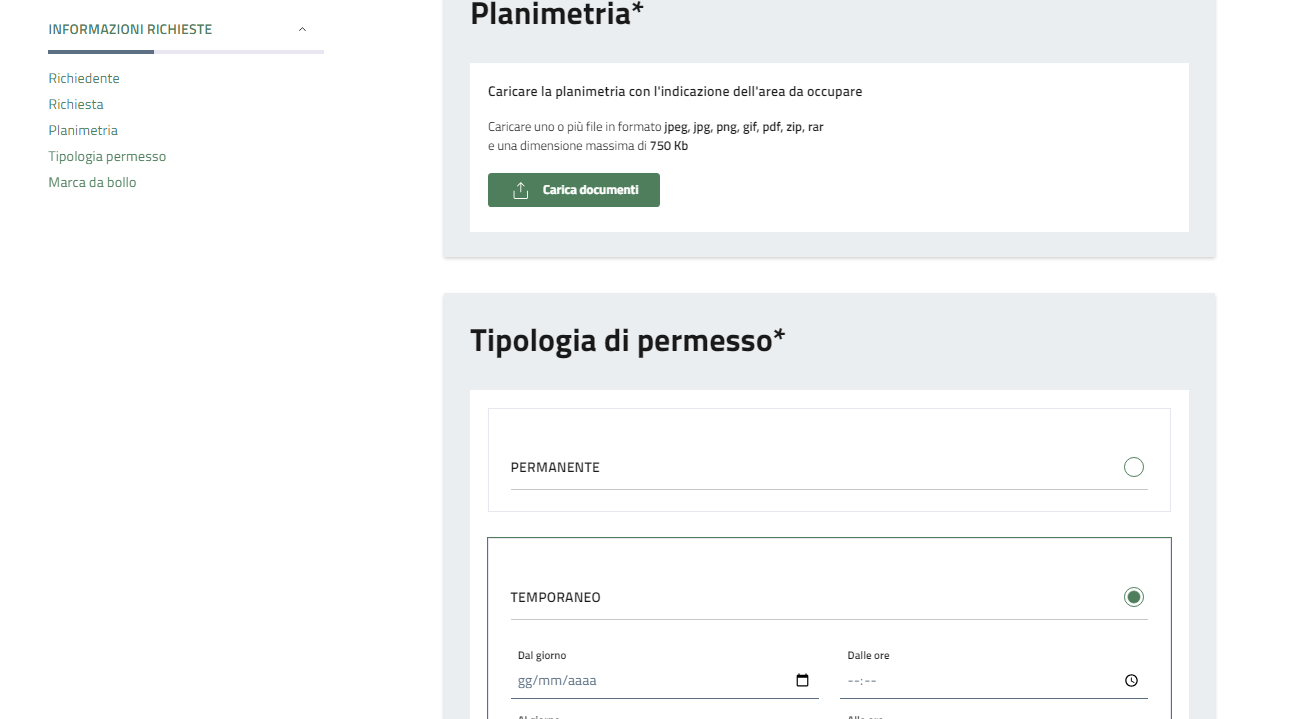Open Tipologia permesso sidebar link
This screenshot has height=719, width=1298.
(107, 156)
